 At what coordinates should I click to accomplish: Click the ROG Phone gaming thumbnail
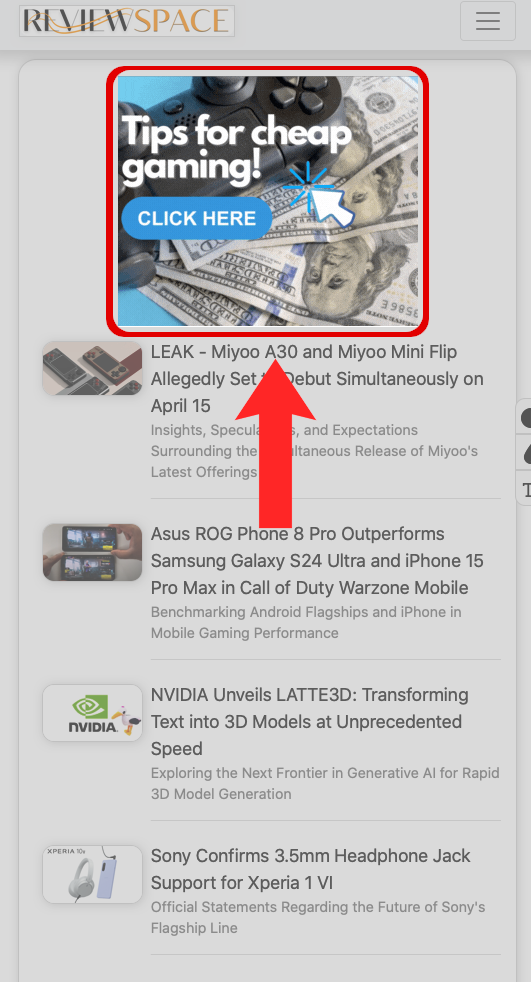point(93,552)
